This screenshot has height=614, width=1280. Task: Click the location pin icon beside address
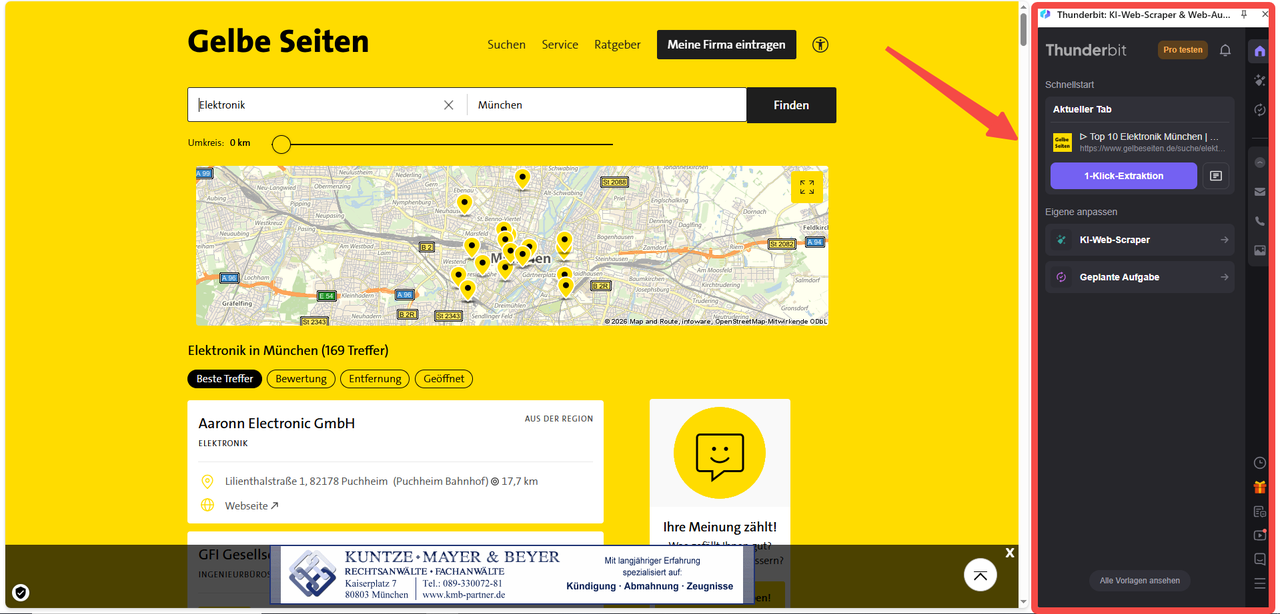pyautogui.click(x=208, y=481)
